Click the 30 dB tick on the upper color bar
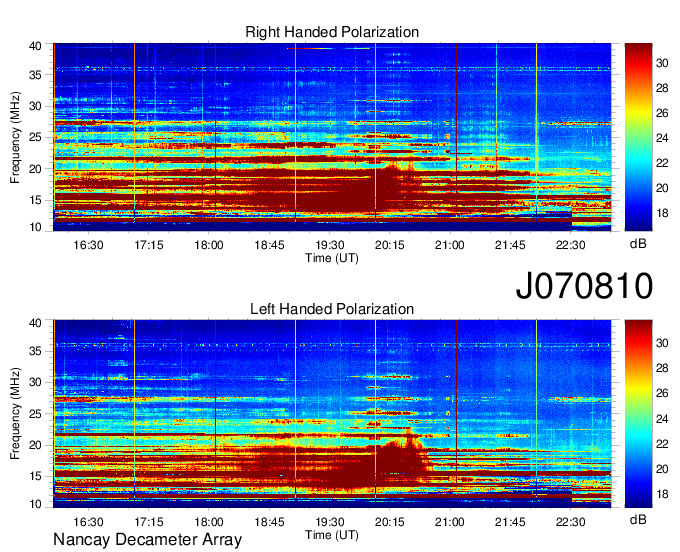The image size is (680, 552). click(x=662, y=63)
